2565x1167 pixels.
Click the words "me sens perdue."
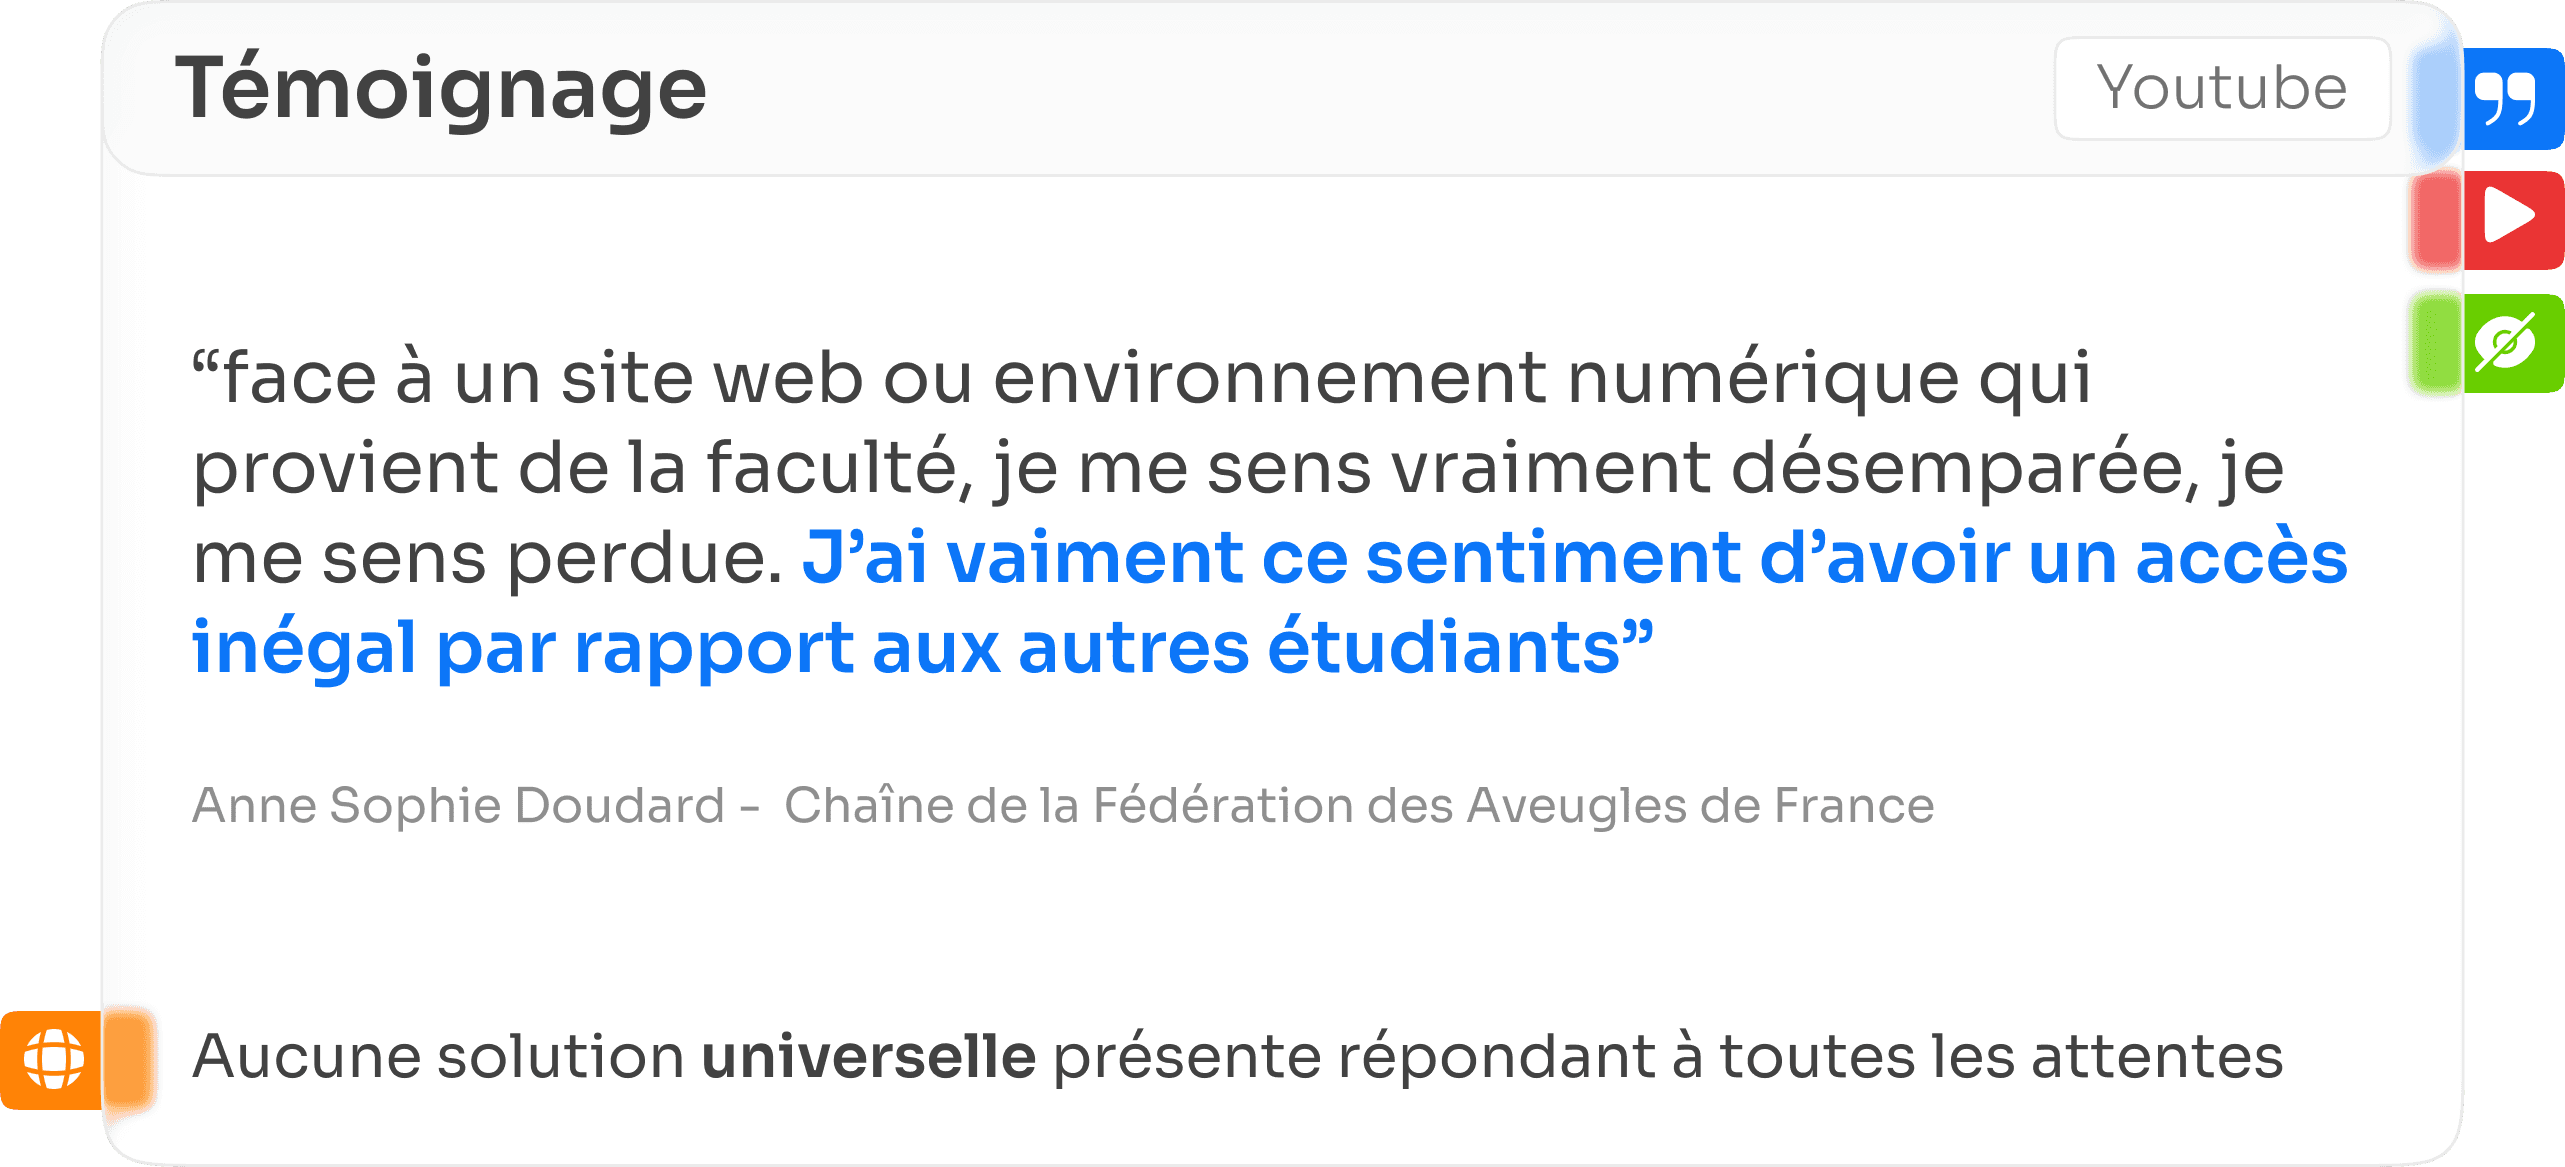tap(488, 558)
